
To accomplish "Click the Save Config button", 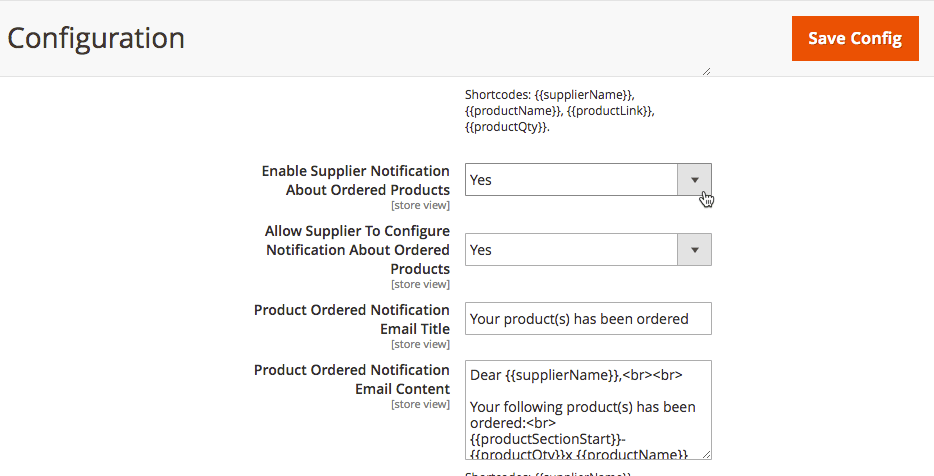I will coord(854,38).
